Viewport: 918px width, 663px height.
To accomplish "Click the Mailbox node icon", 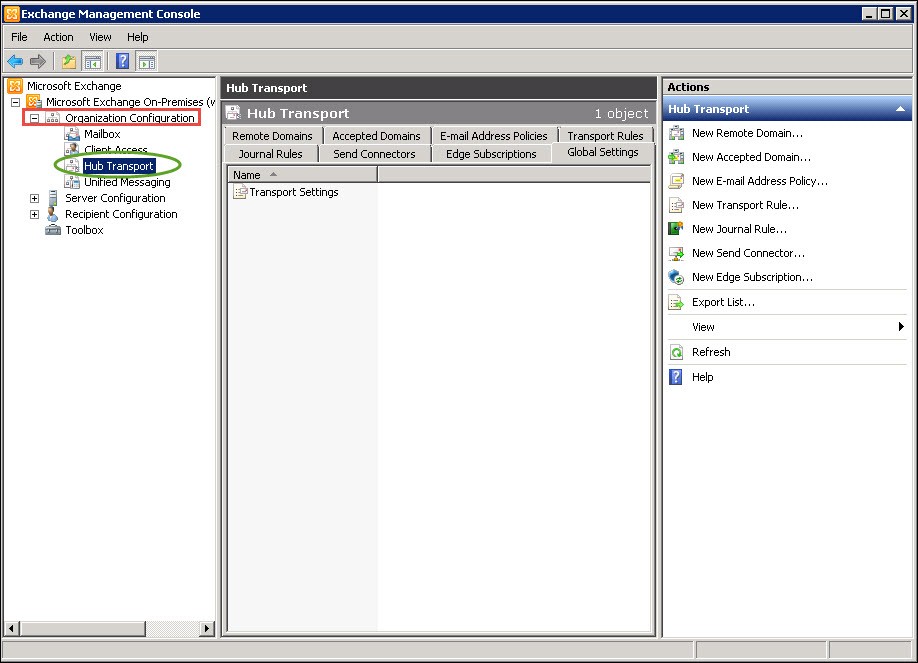I will [72, 134].
